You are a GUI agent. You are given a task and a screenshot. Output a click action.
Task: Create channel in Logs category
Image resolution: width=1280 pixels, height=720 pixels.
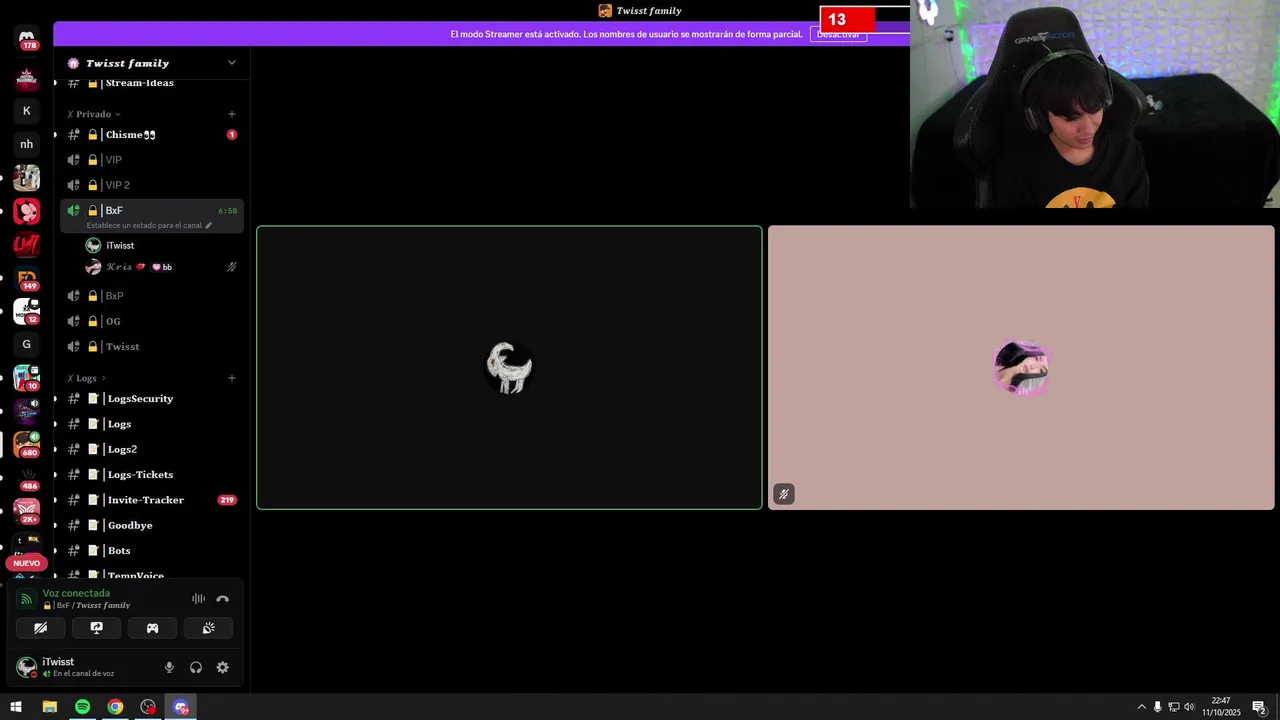click(232, 378)
